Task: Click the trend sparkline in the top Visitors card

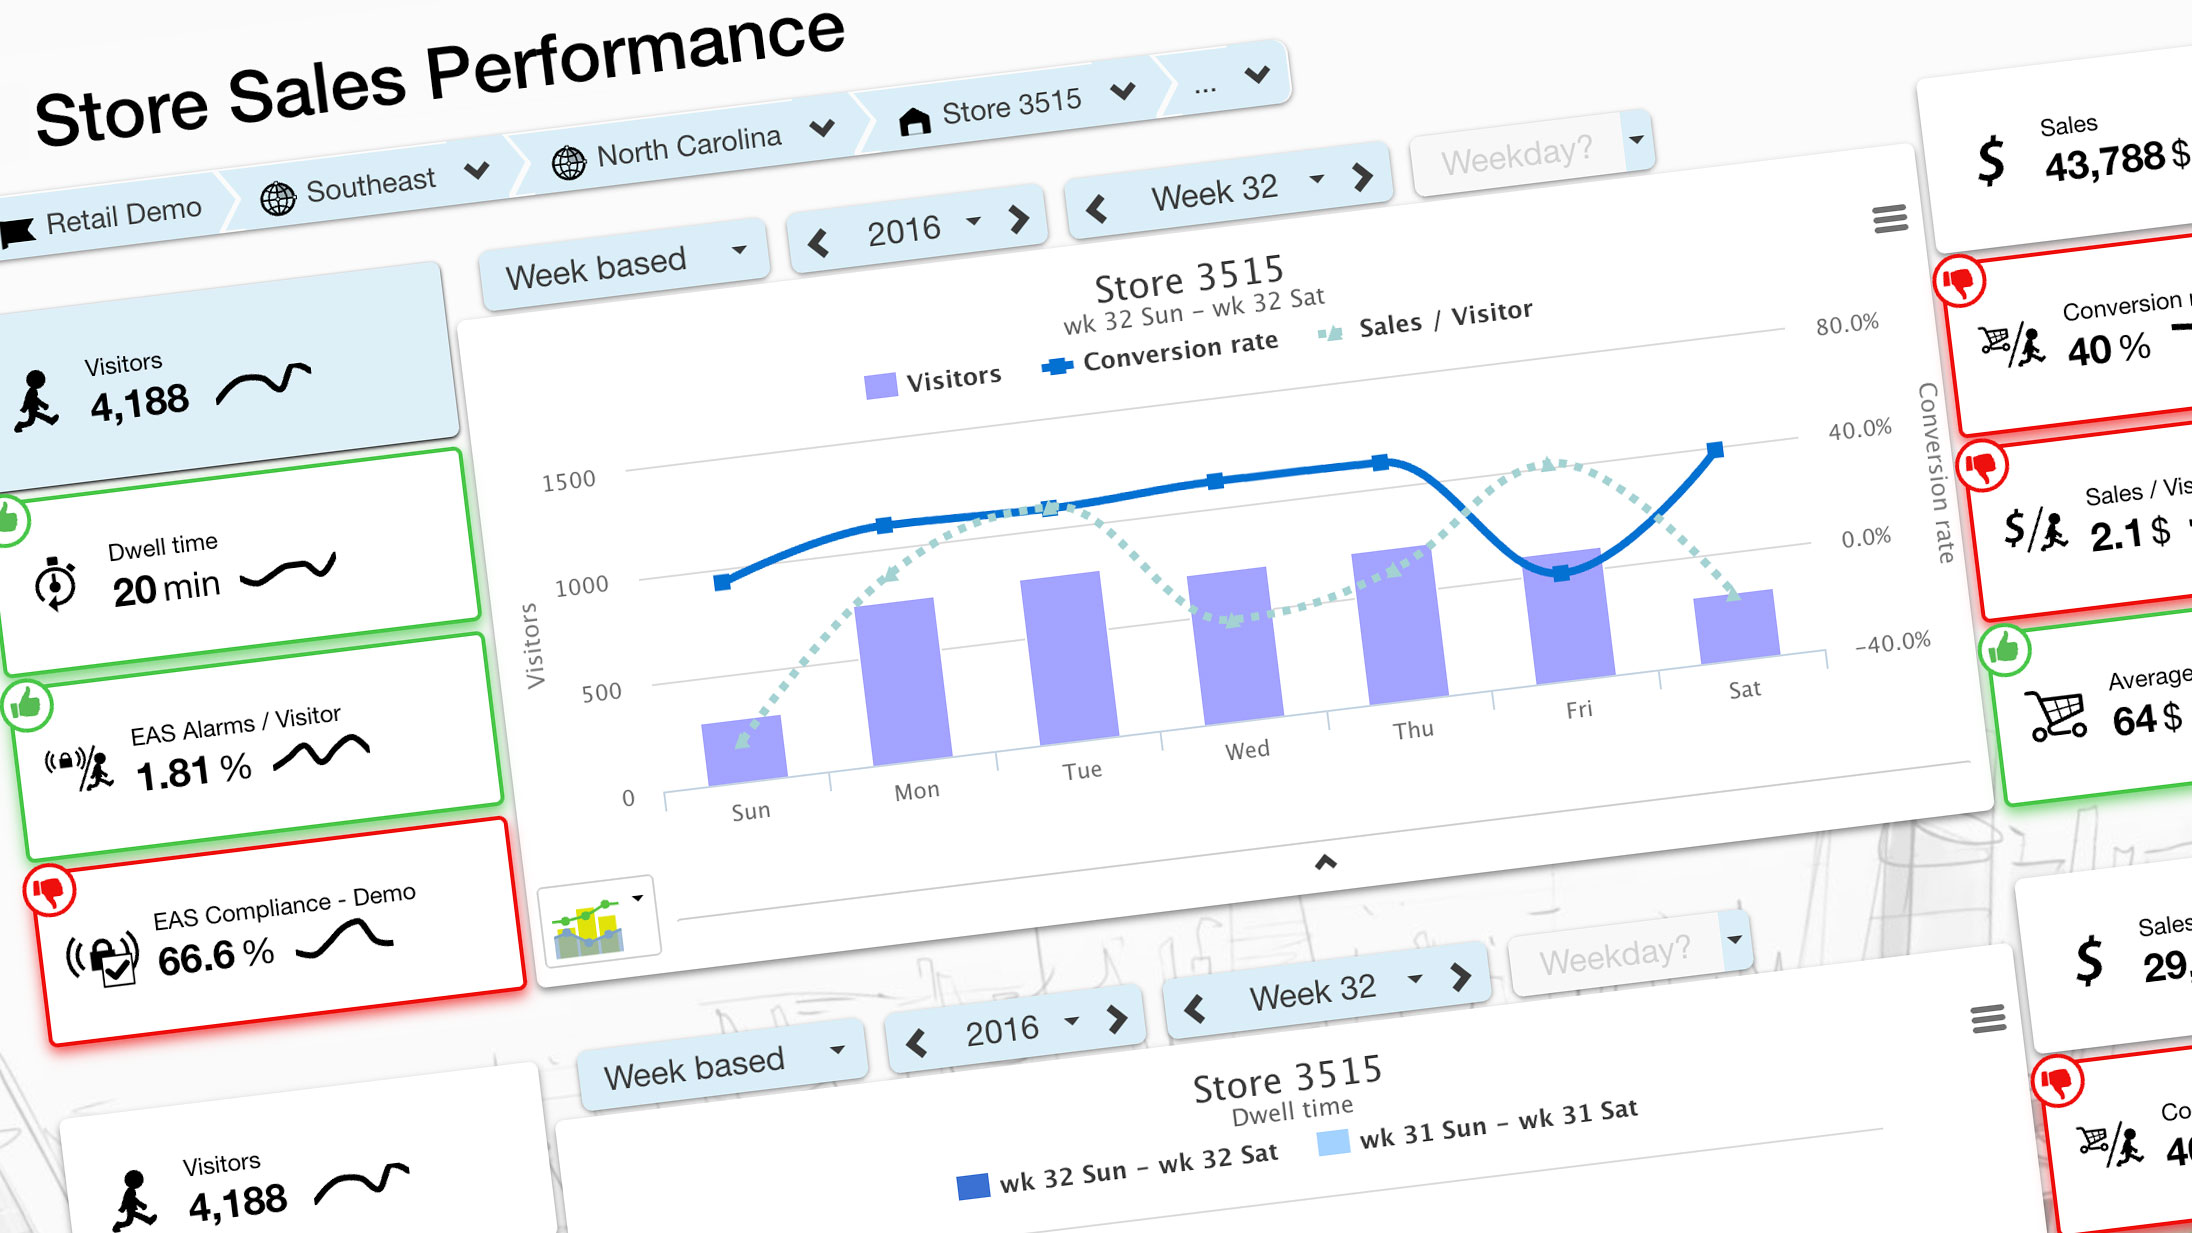Action: [x=263, y=383]
